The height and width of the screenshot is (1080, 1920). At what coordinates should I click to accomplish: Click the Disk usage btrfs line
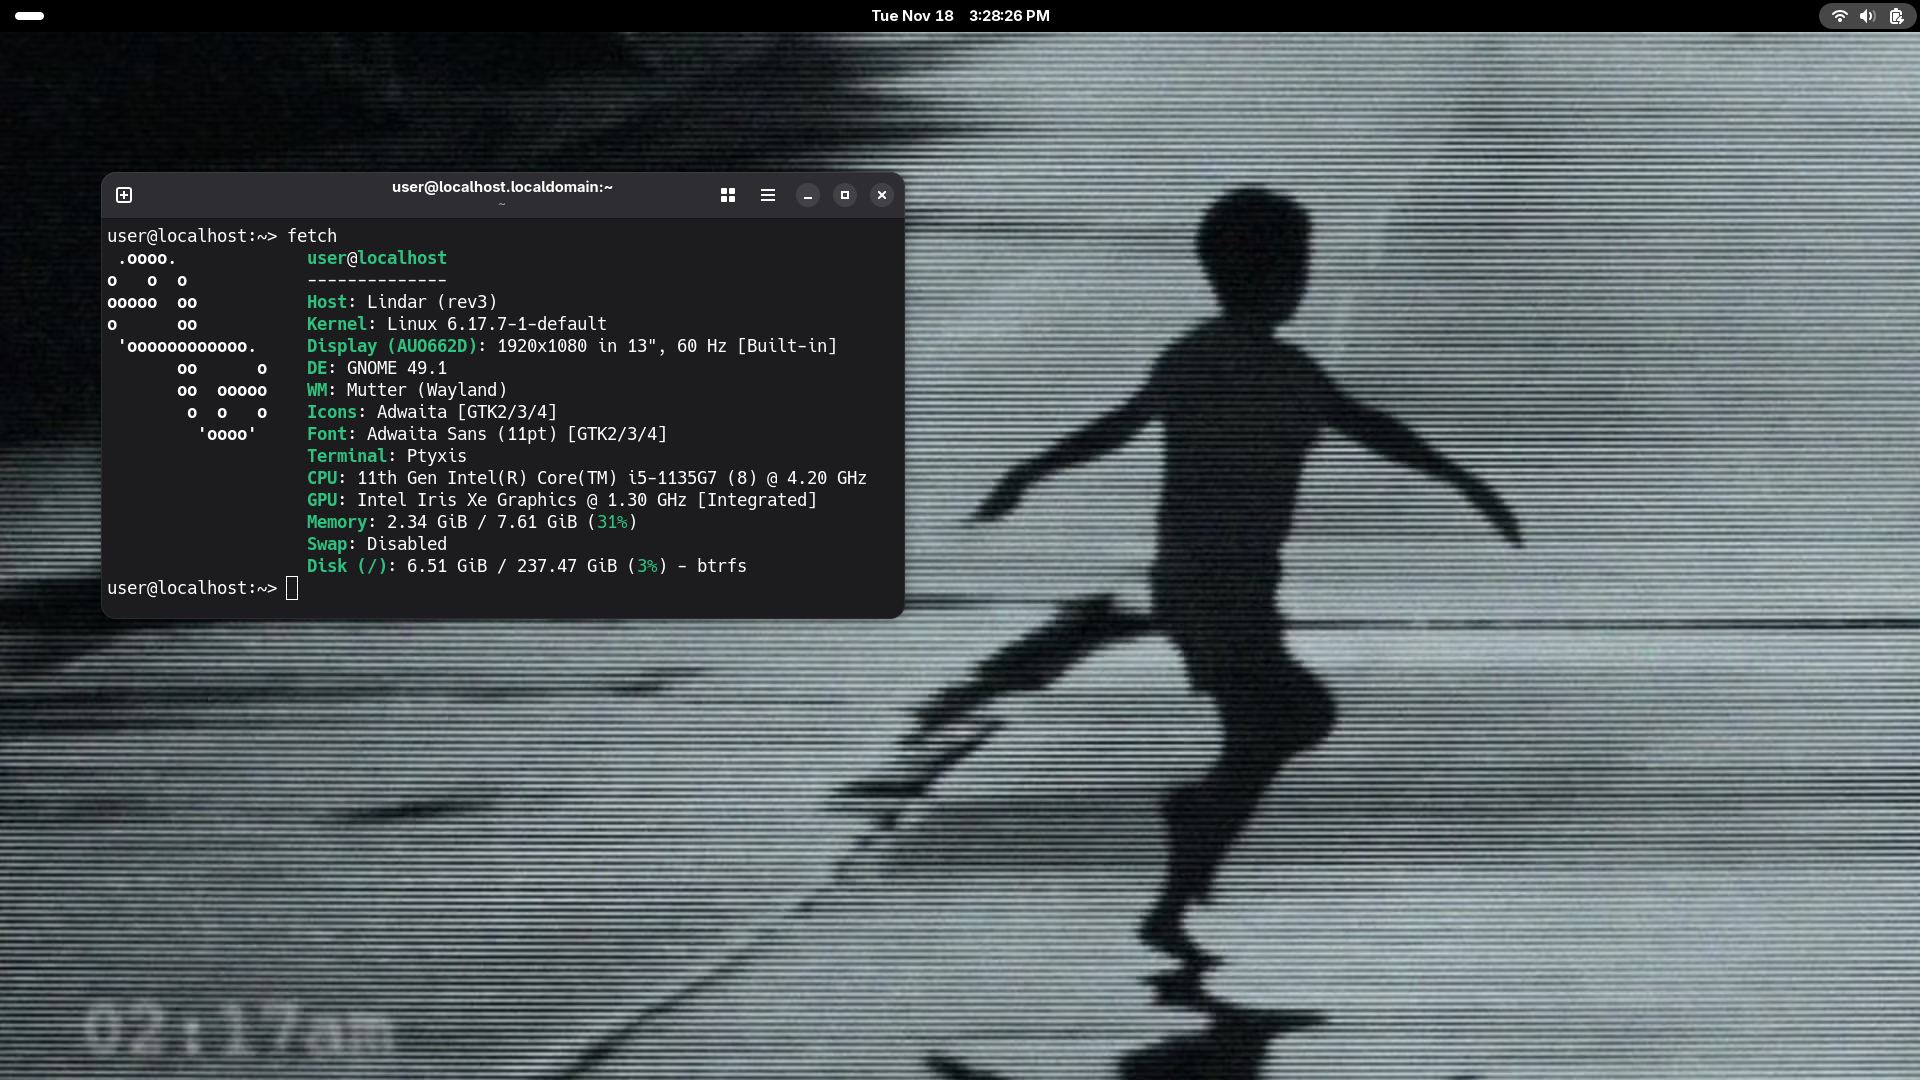[526, 566]
